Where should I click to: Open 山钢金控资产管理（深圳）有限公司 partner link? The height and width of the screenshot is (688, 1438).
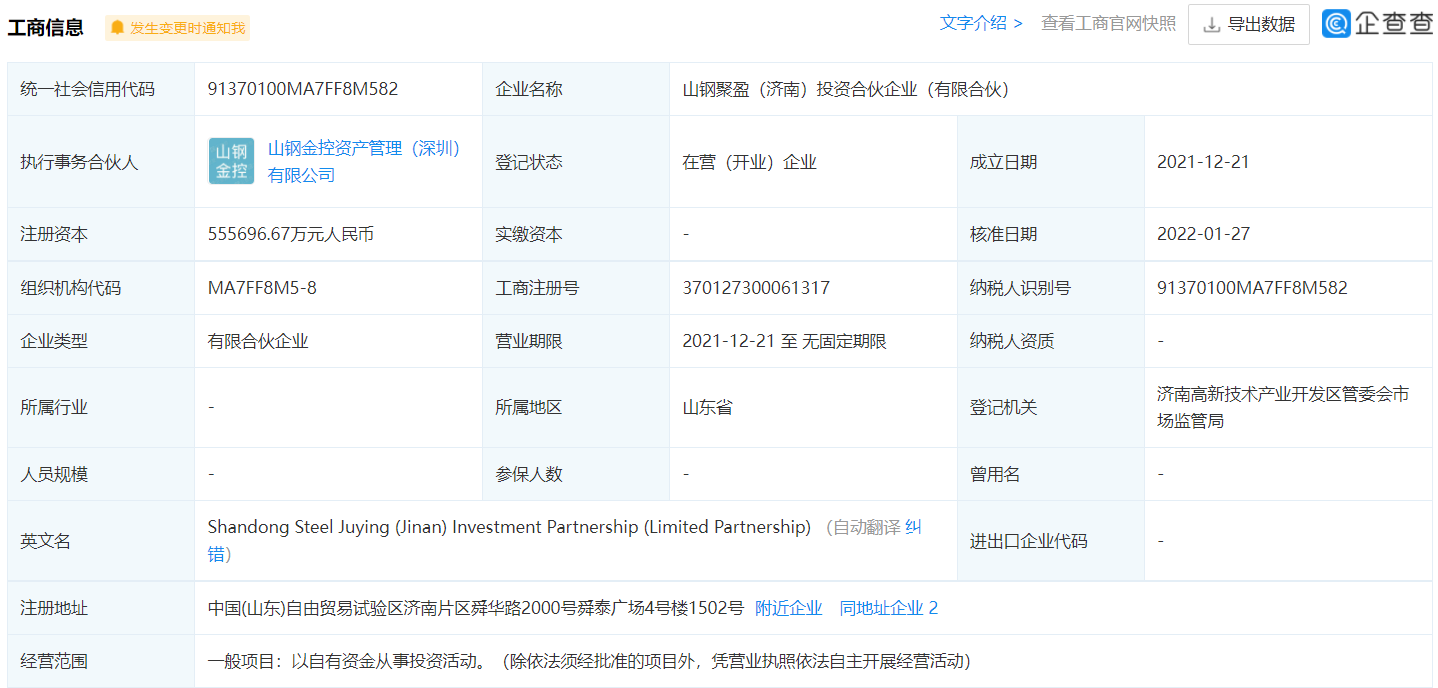point(364,162)
